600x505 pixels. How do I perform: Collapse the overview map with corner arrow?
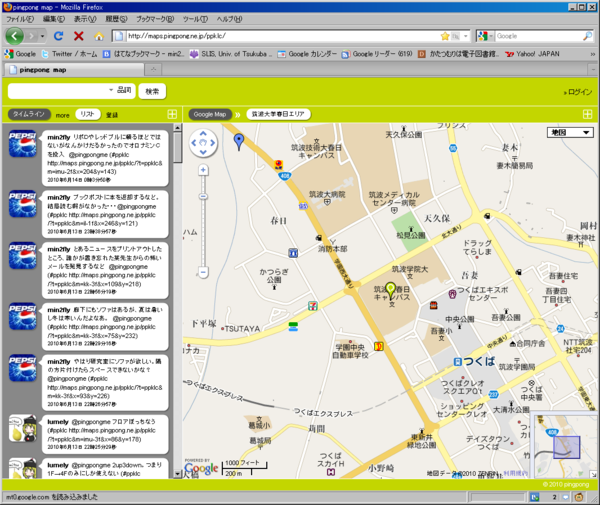pyautogui.click(x=593, y=475)
